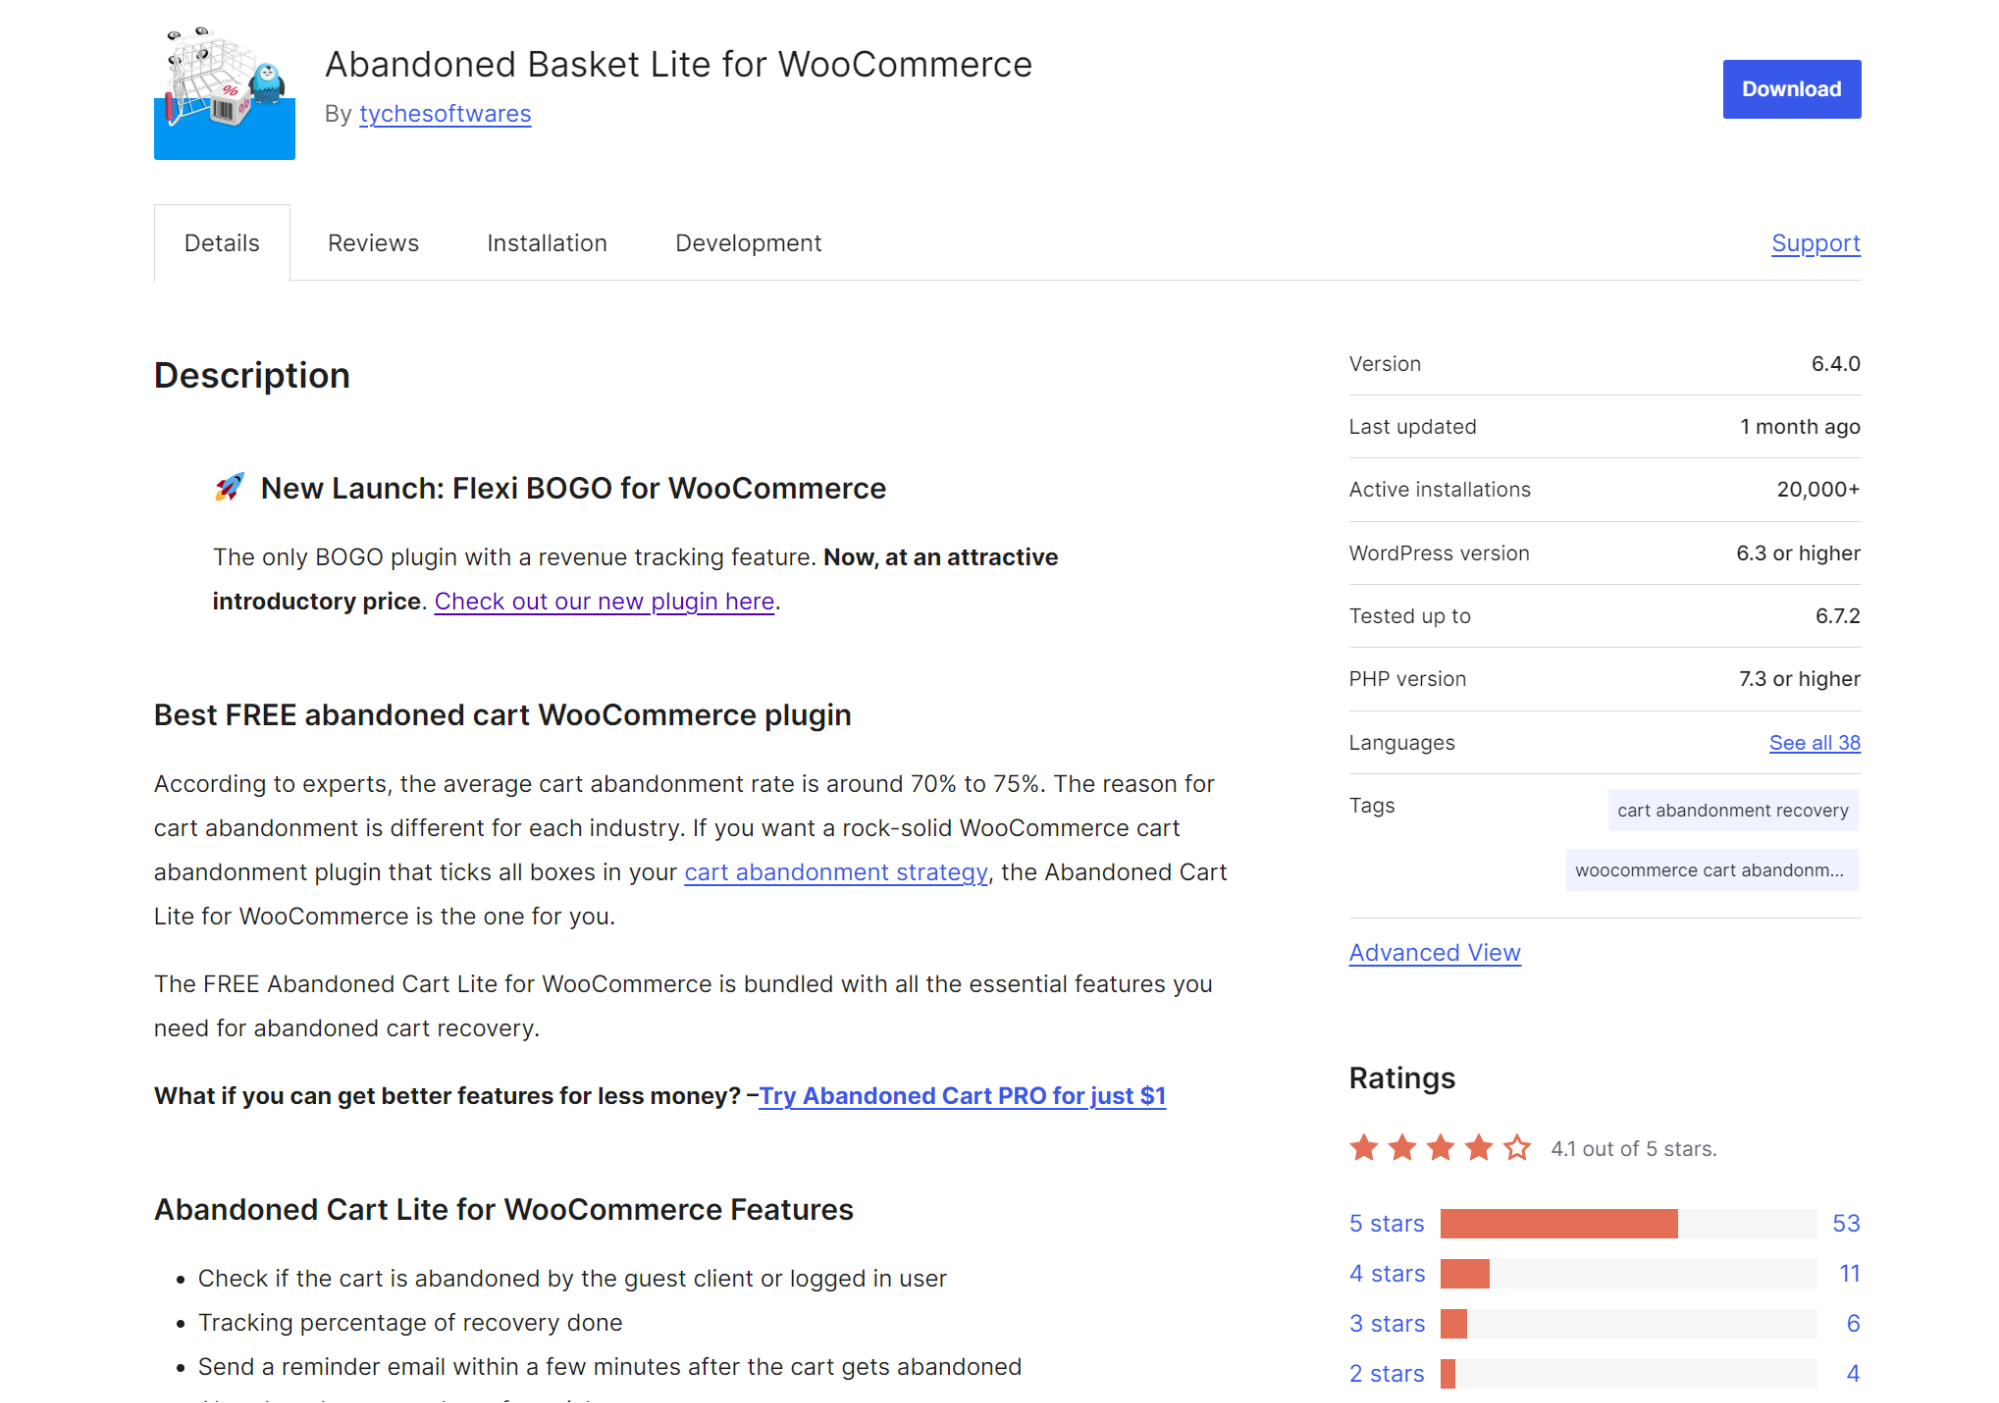Switch to the Details tab
Viewport: 1999px width, 1403px height.
point(222,243)
